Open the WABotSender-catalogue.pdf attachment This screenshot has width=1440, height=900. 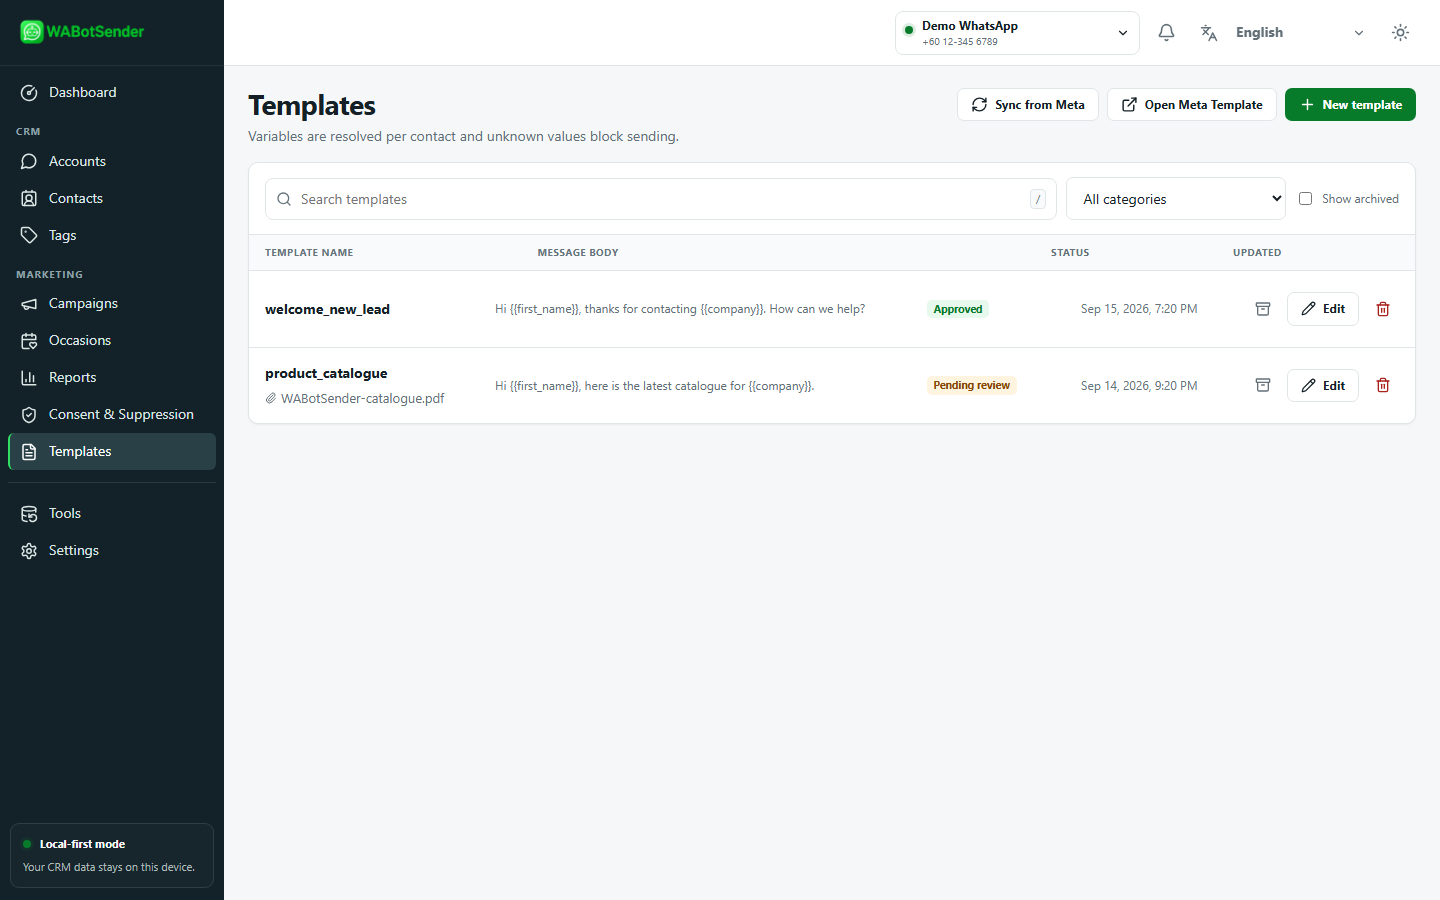pyautogui.click(x=355, y=398)
